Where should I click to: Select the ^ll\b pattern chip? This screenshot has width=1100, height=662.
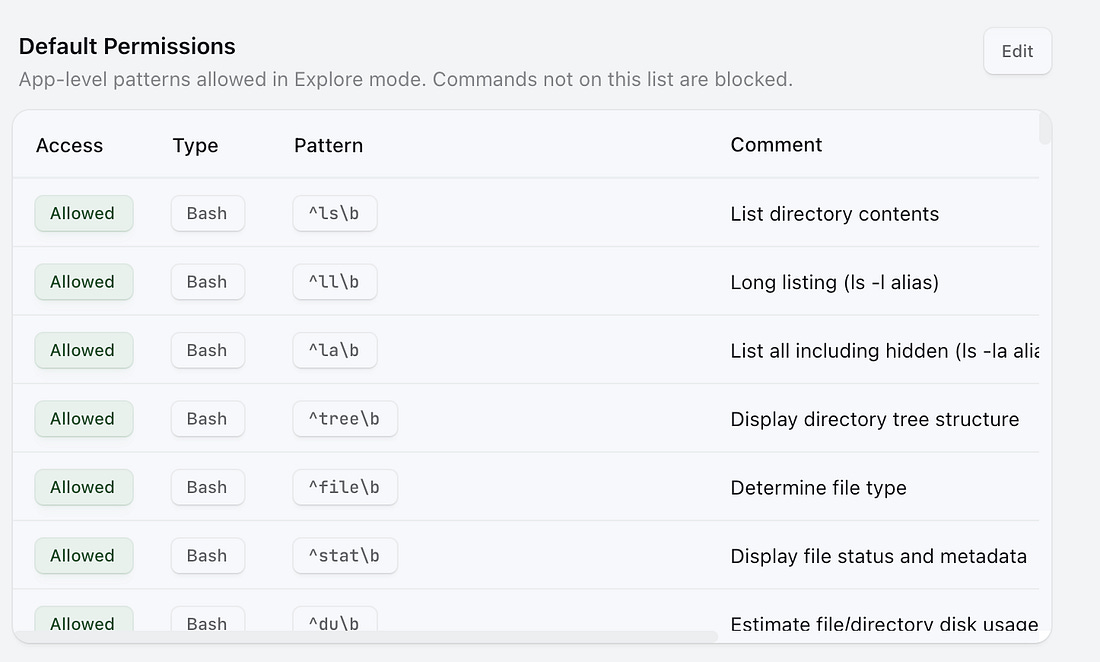click(334, 282)
